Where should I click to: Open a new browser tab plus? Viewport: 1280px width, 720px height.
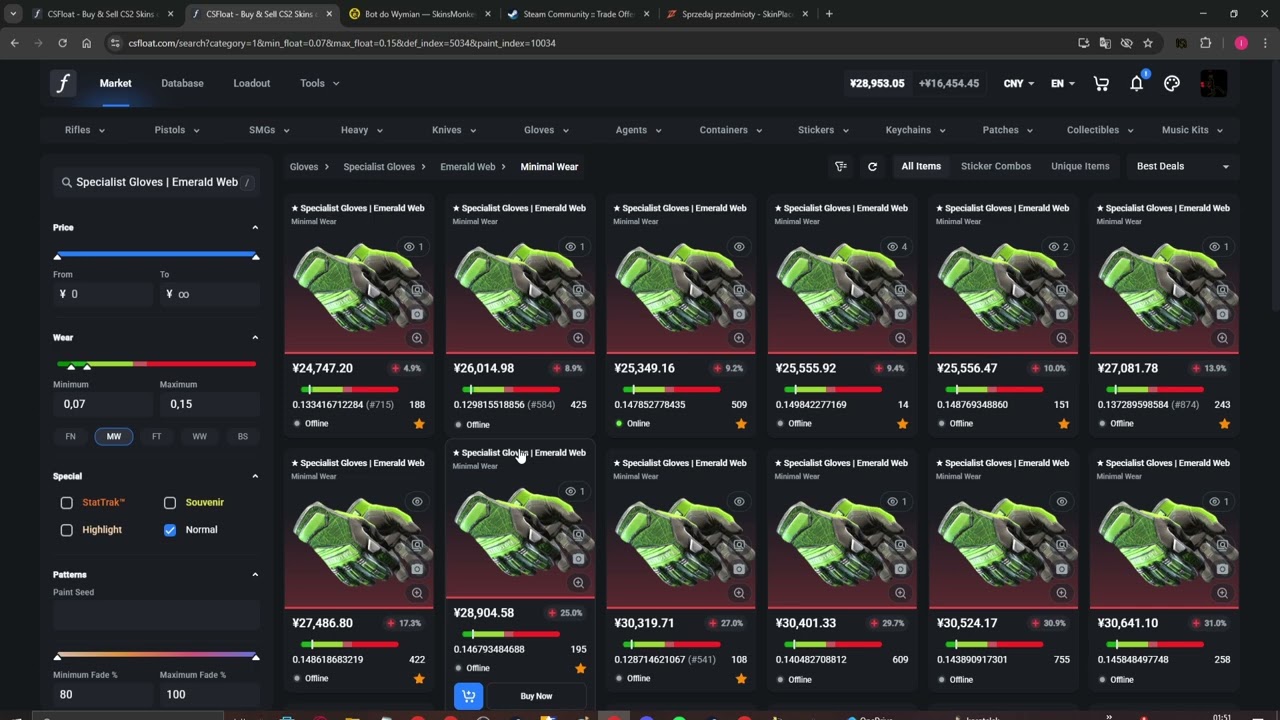click(x=828, y=14)
